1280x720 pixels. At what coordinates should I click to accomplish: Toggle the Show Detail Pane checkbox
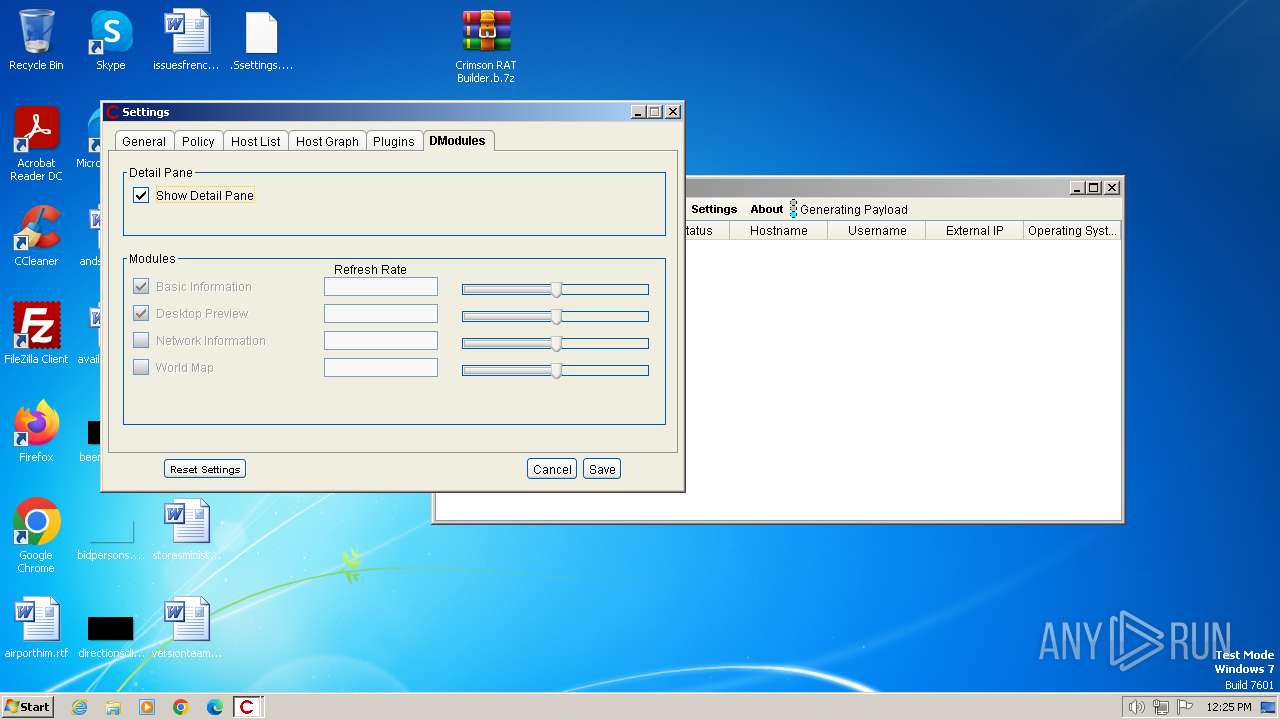click(x=141, y=196)
